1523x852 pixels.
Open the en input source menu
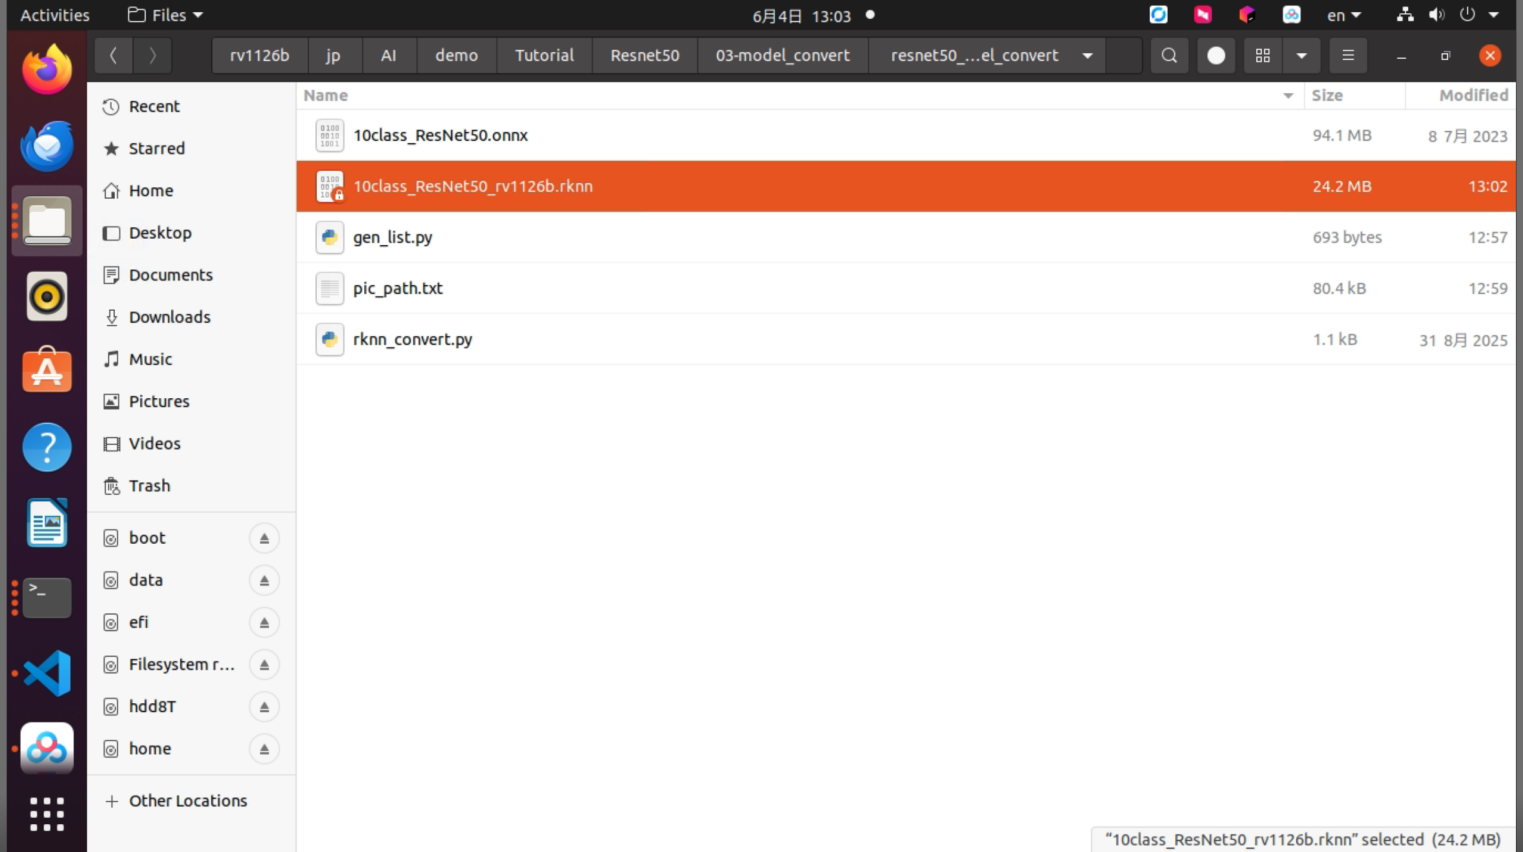pyautogui.click(x=1344, y=15)
